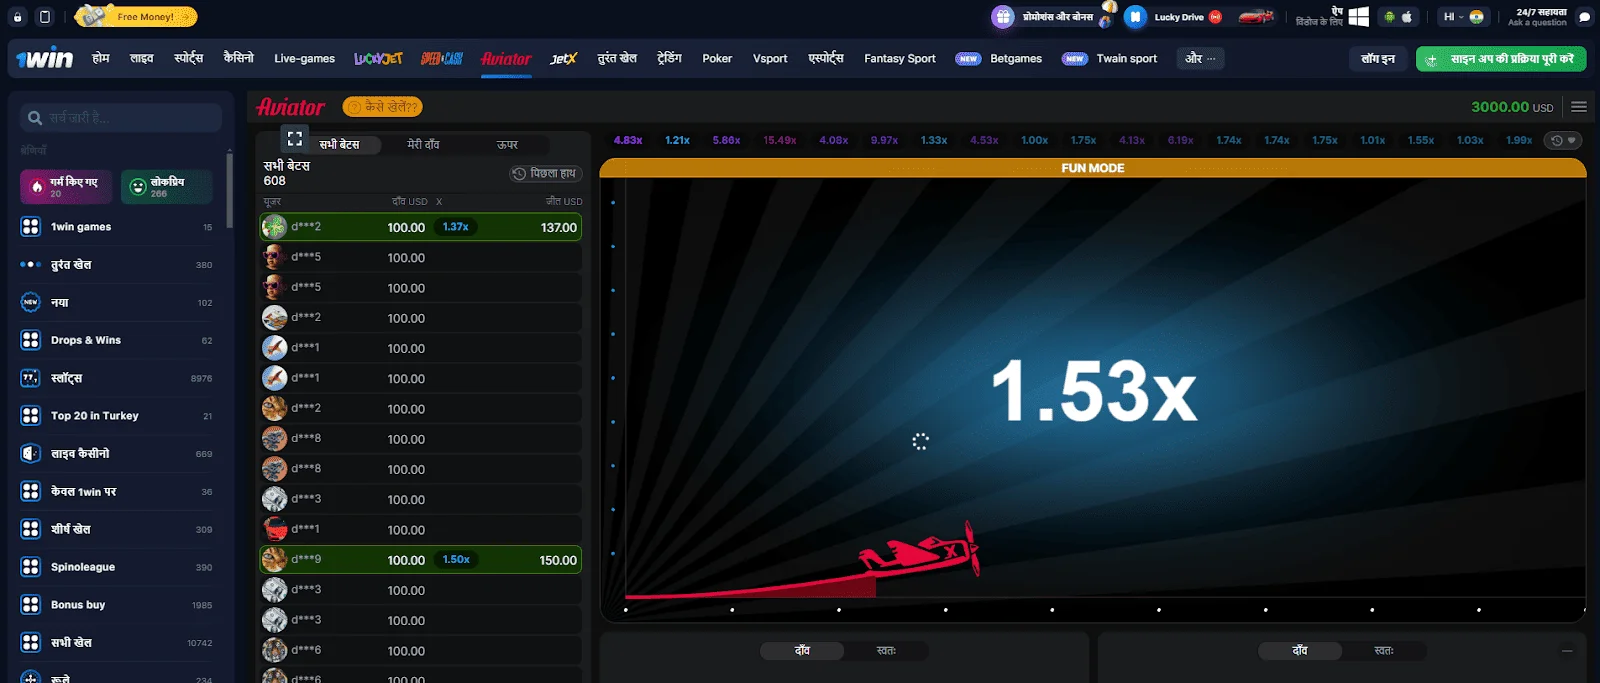The image size is (1600, 683).
Task: Select Drops & Wins in sidebar
Action: pyautogui.click(x=86, y=340)
